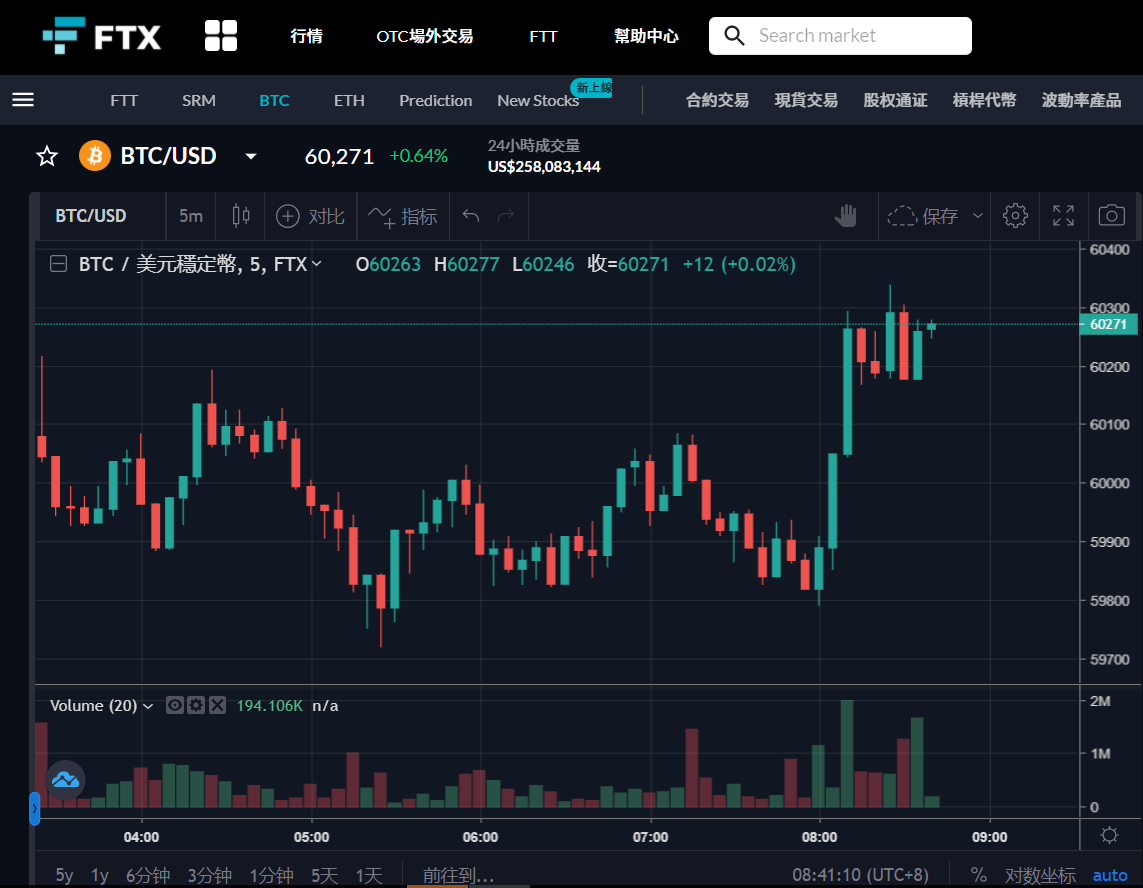Open the 幫助中心 help center link
This screenshot has width=1143, height=888.
[x=646, y=36]
